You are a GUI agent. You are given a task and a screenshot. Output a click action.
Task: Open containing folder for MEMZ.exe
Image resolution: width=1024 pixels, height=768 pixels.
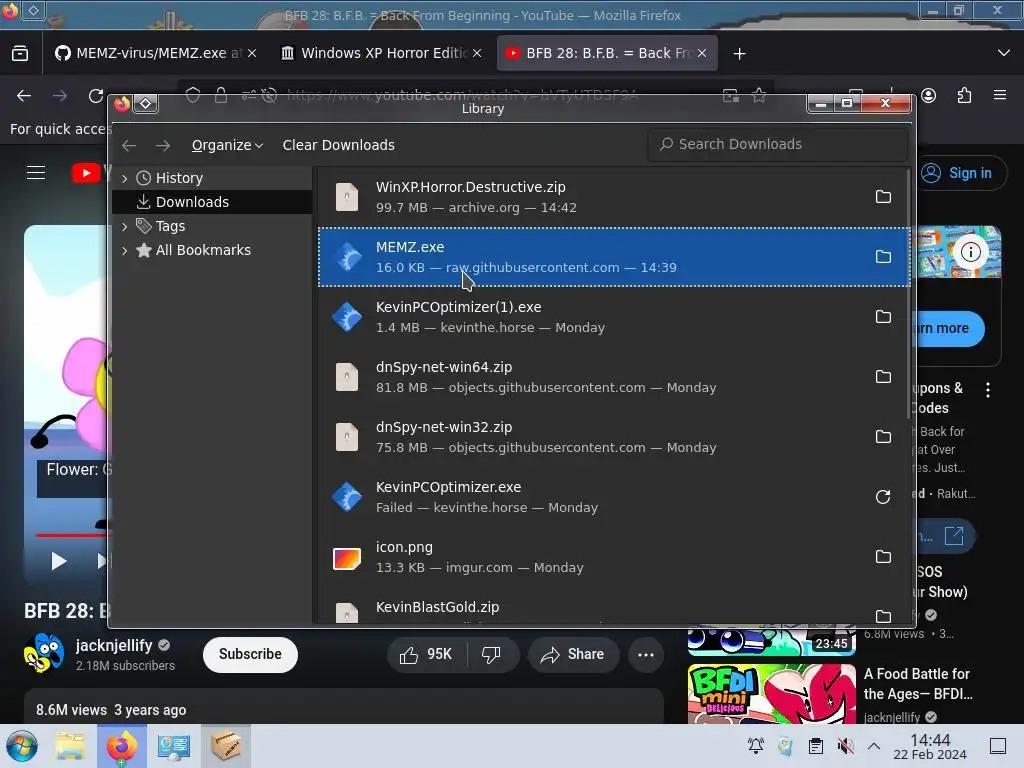coord(883,257)
